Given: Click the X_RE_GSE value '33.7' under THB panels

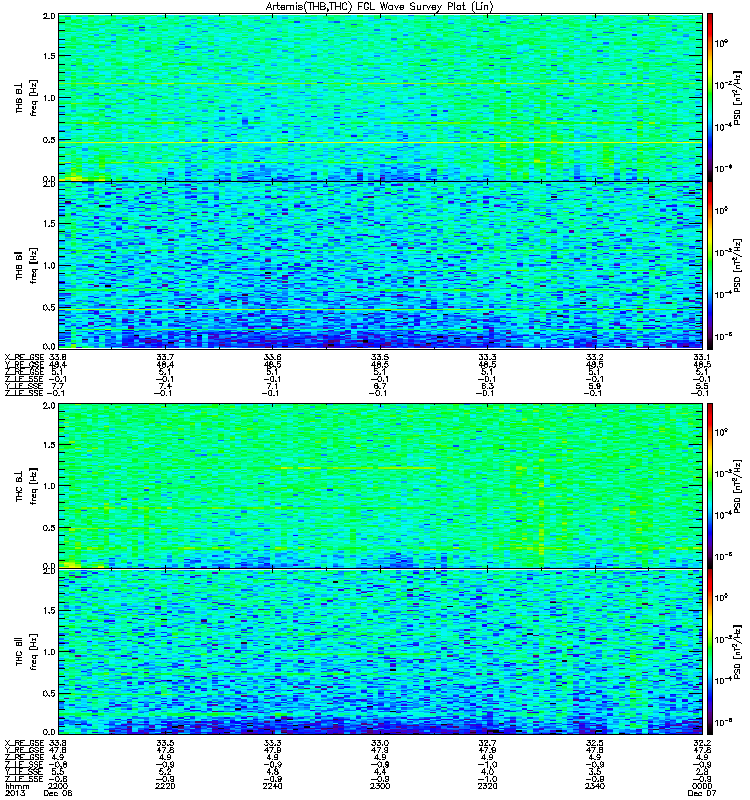Looking at the screenshot, I should [165, 357].
